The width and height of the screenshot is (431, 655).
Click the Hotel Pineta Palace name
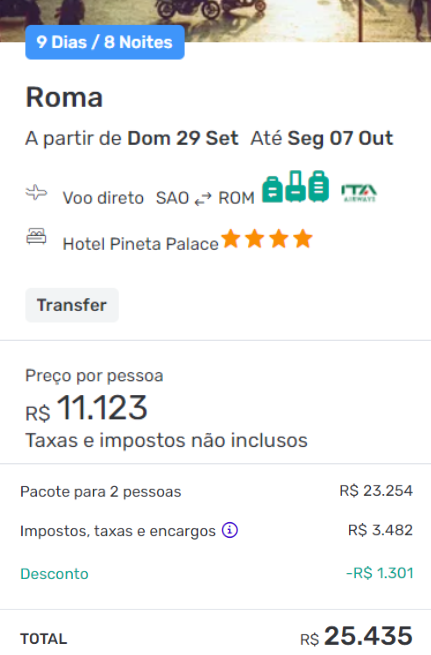click(x=140, y=244)
